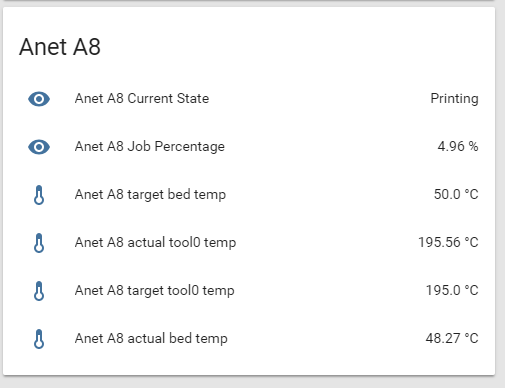This screenshot has height=388, width=505.
Task: Click the Printing state value
Action: (x=454, y=99)
